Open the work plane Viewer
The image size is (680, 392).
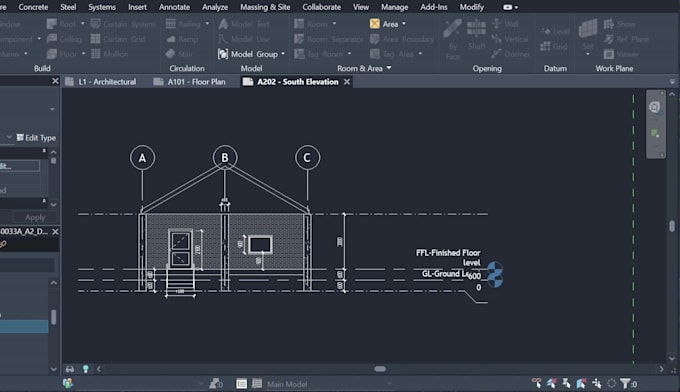tap(621, 54)
